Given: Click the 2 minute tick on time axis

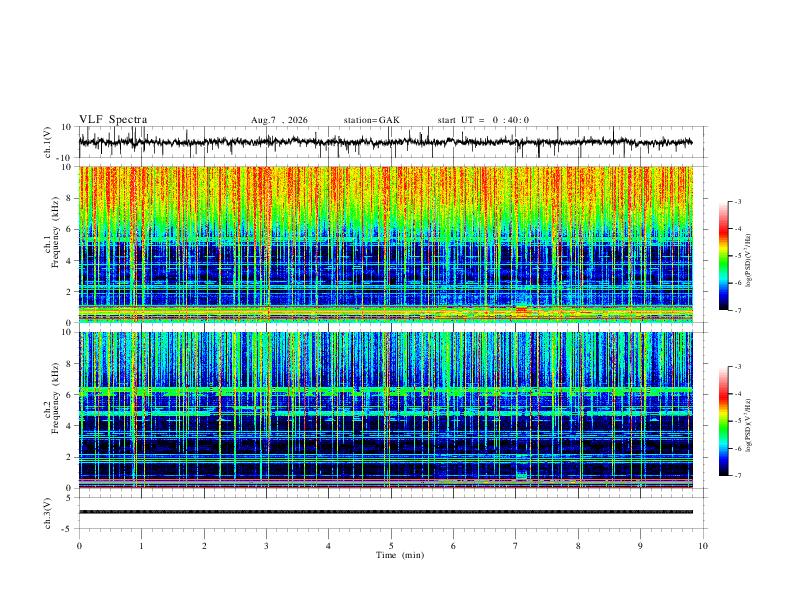Looking at the screenshot, I should [x=204, y=546].
